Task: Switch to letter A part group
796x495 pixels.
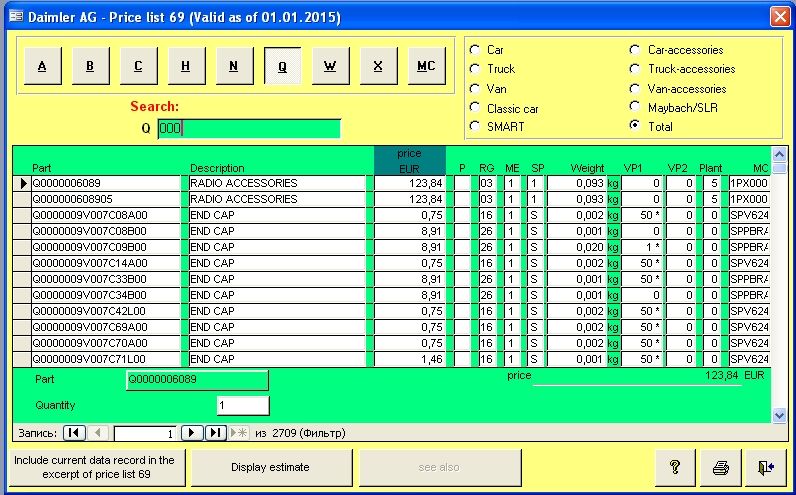Action: click(x=42, y=66)
